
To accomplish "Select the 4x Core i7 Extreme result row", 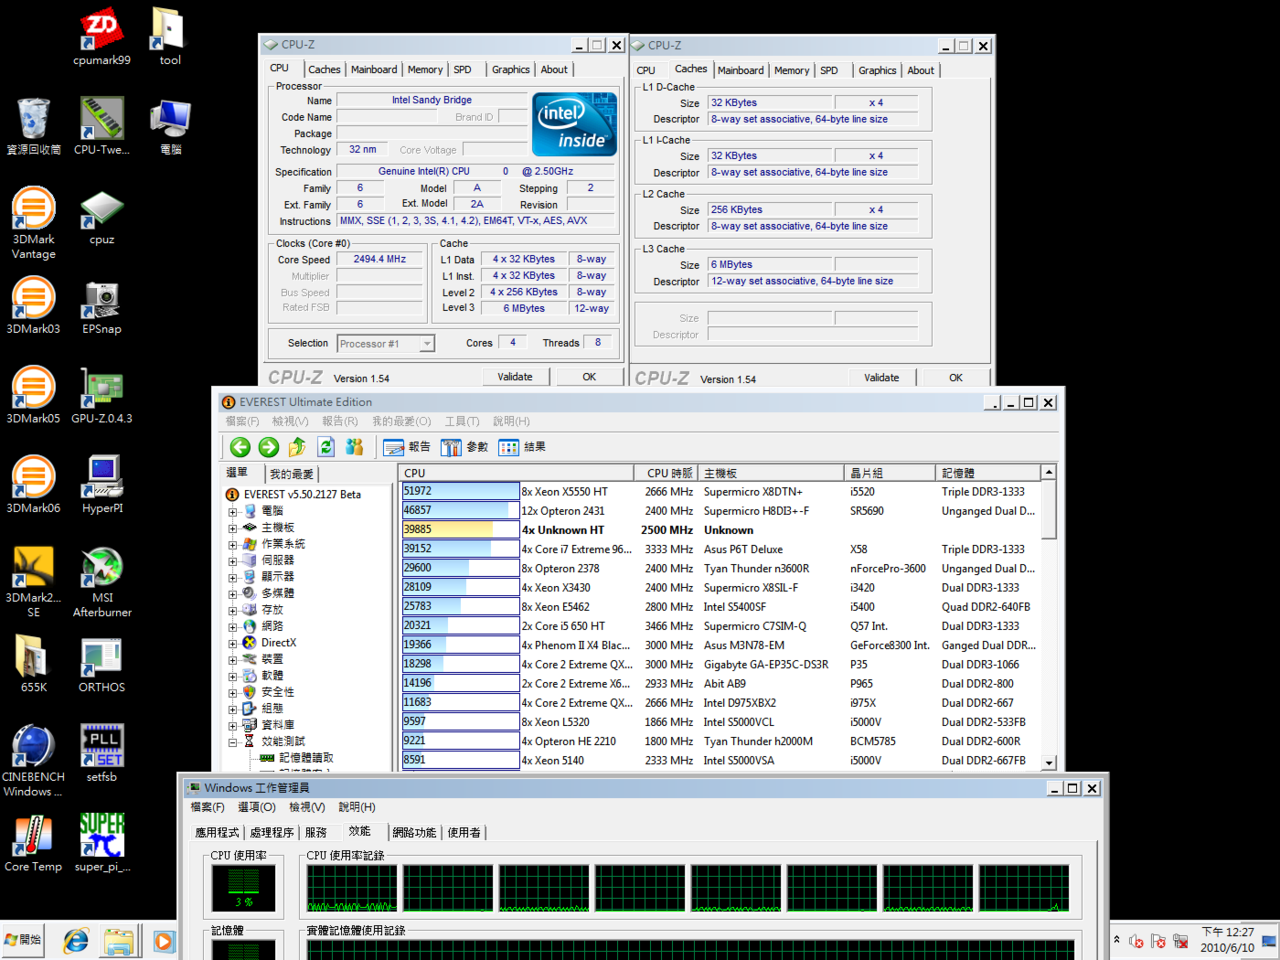I will [575, 549].
